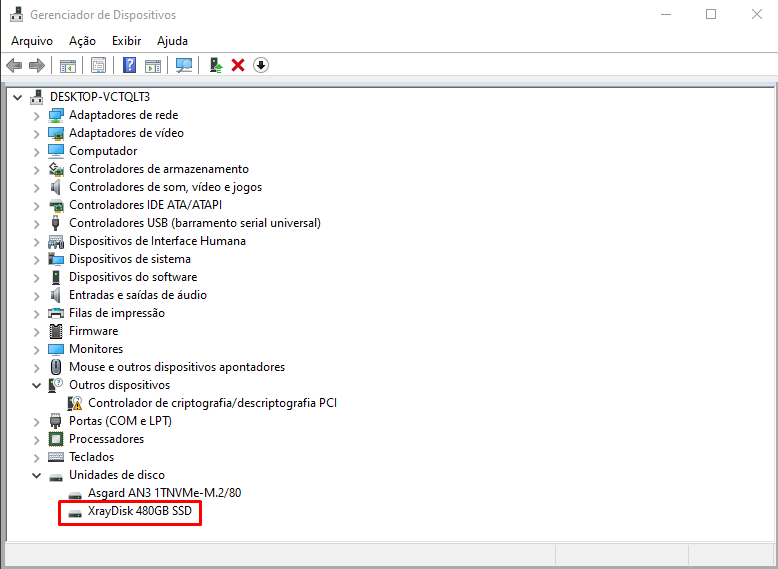Select Controladores de armazenamento label

(x=159, y=169)
